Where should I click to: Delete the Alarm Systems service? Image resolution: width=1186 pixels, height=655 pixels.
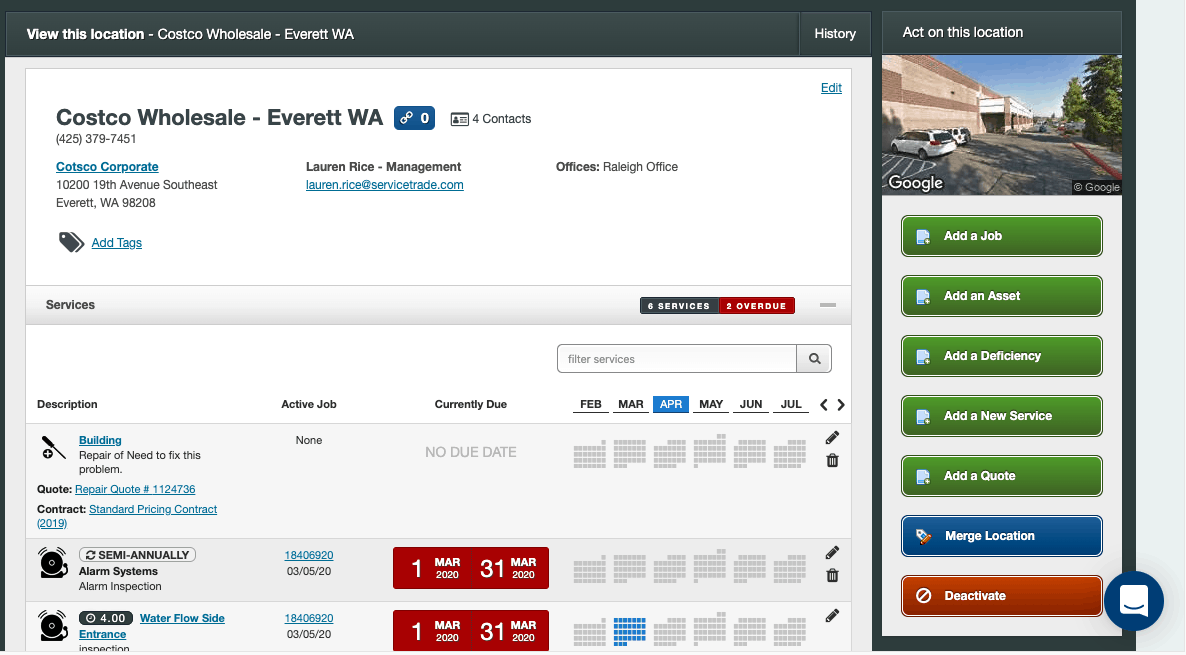(832, 576)
